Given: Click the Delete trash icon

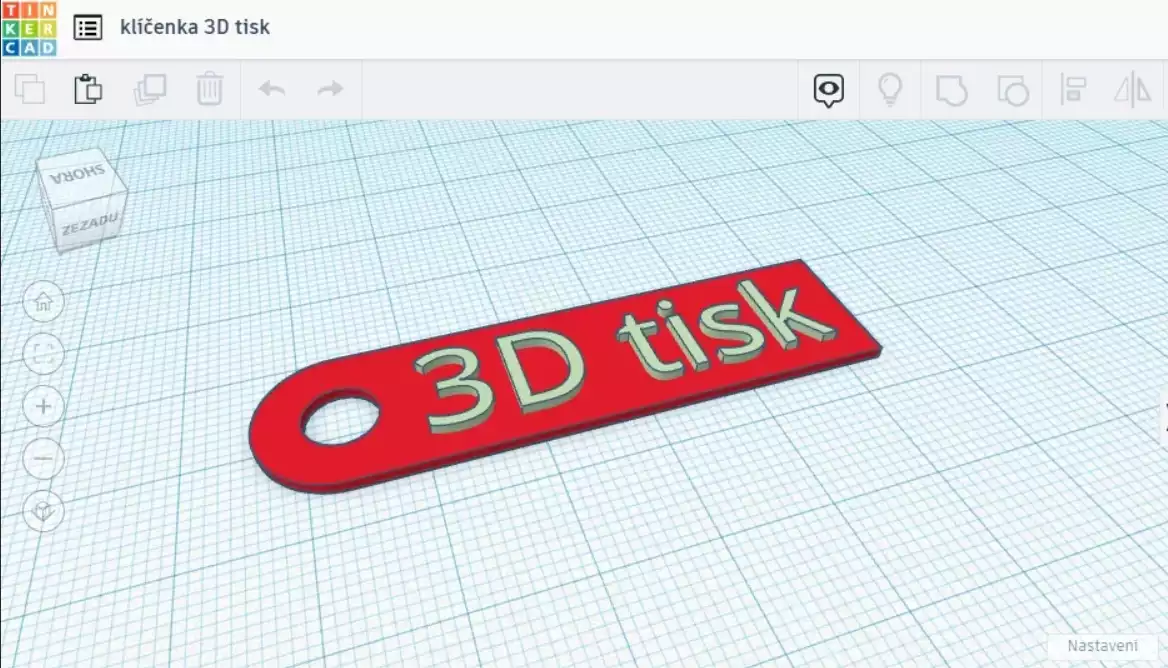Looking at the screenshot, I should pos(210,89).
